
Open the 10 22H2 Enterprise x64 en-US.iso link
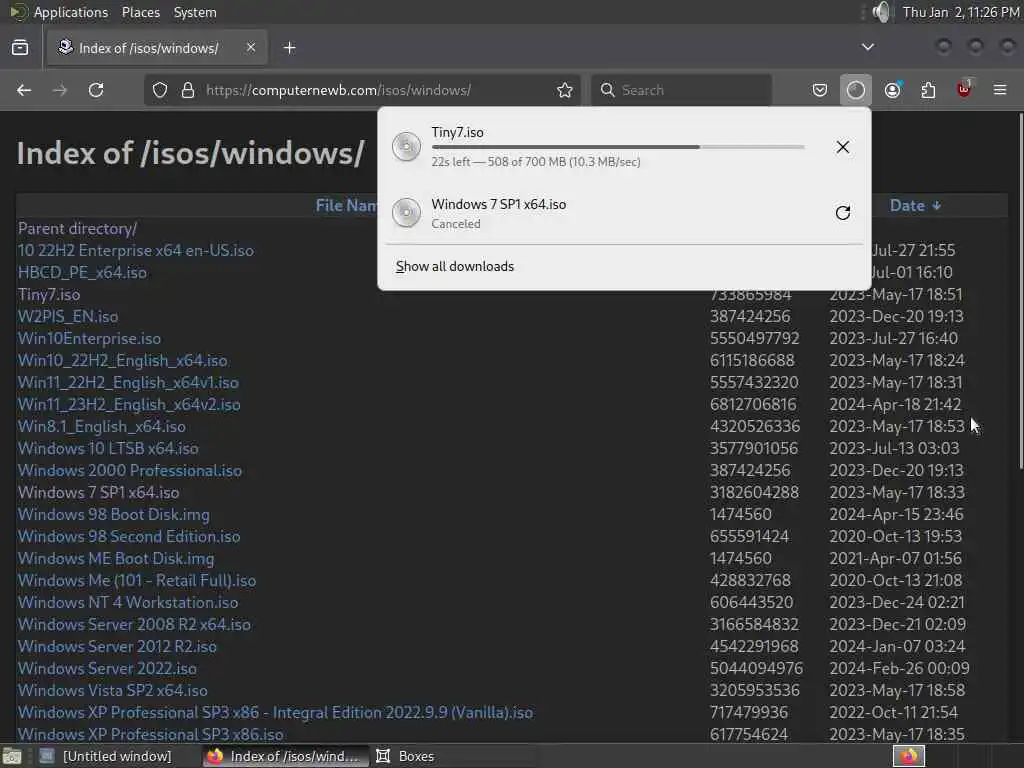click(x=136, y=250)
